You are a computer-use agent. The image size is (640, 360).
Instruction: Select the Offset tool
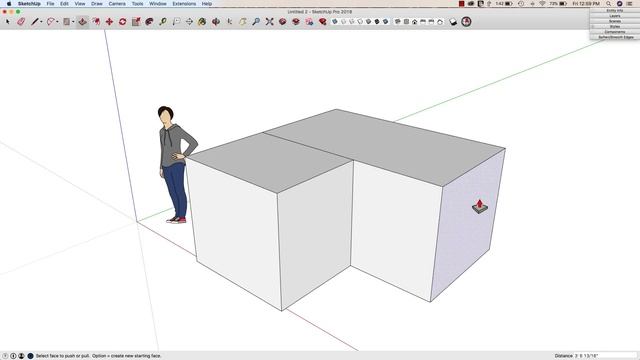click(x=96, y=22)
